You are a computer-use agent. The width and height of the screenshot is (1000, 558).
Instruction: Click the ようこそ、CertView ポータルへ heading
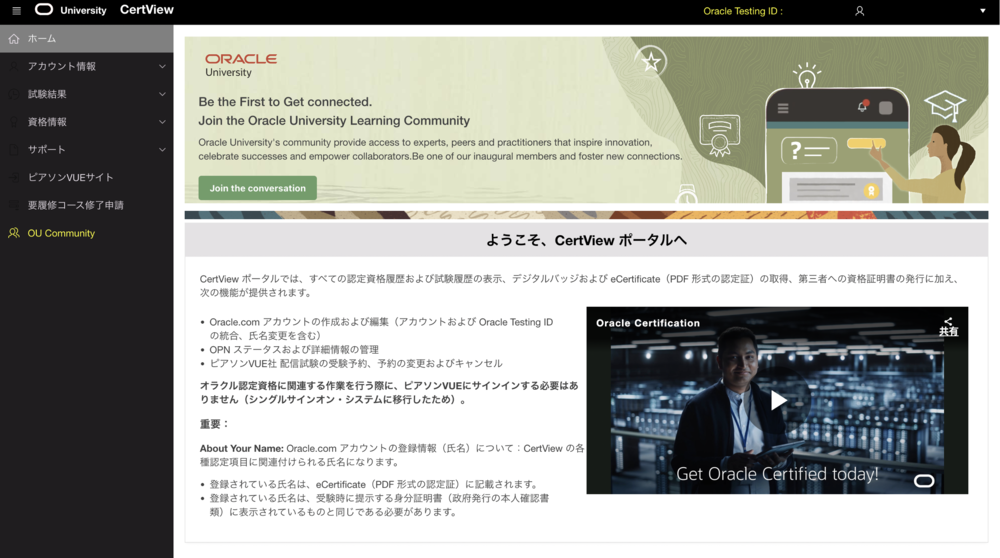pos(586,240)
